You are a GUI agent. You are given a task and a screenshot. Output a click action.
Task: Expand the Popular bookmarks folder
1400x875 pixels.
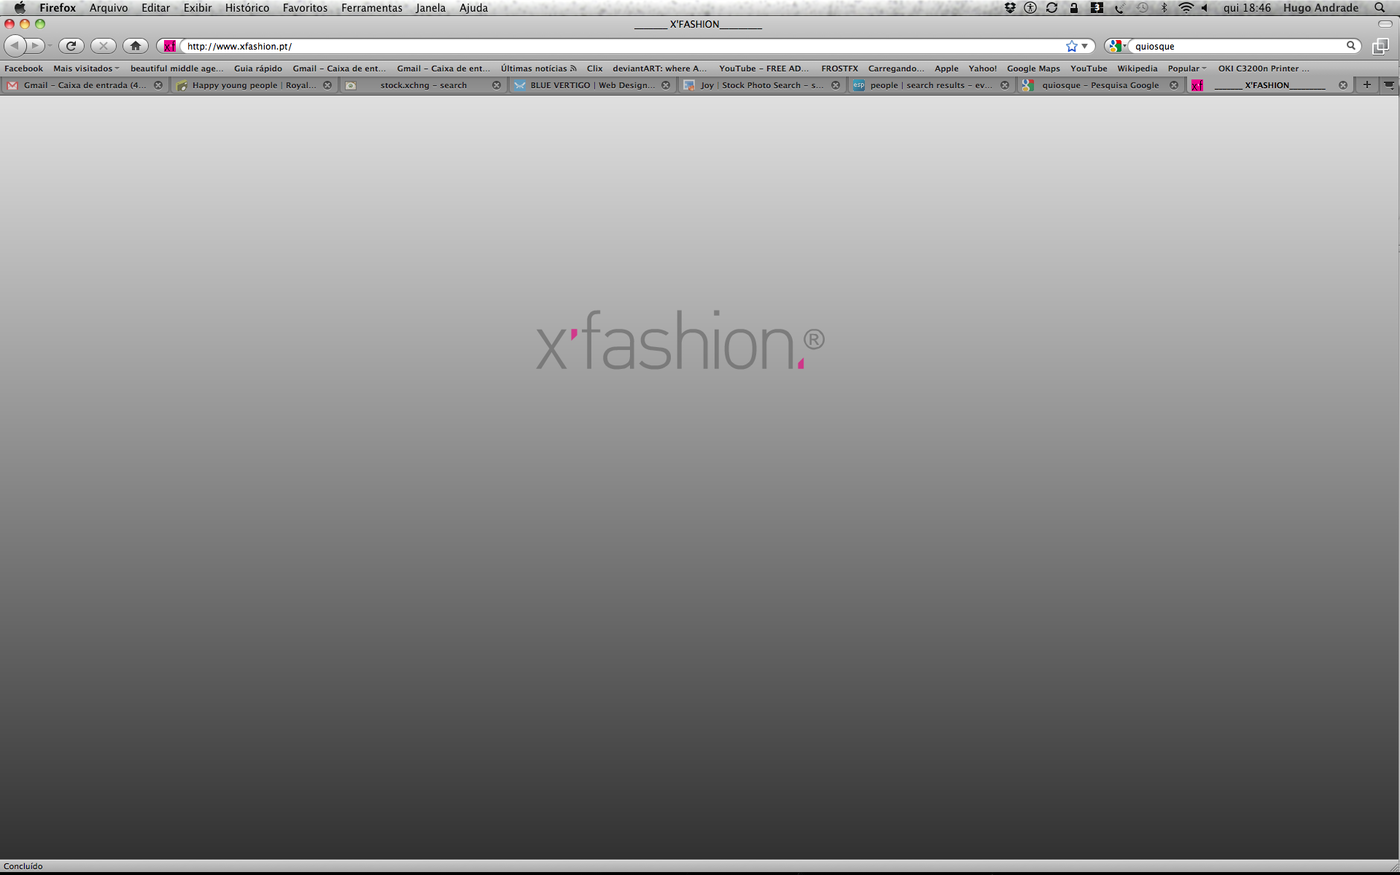click(x=1187, y=69)
